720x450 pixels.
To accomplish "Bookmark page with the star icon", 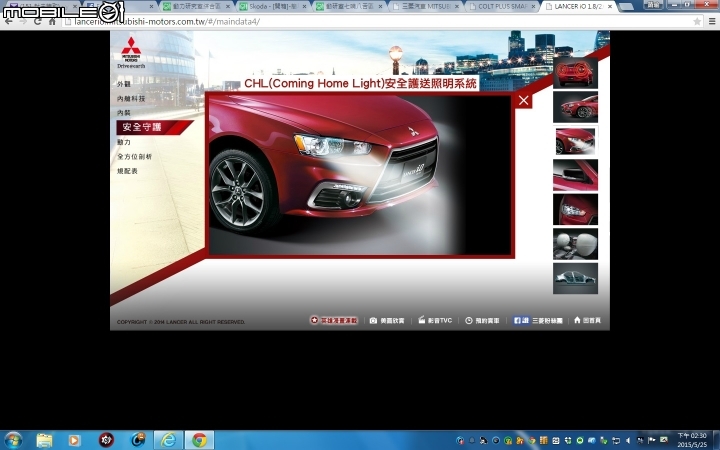I will (x=697, y=22).
